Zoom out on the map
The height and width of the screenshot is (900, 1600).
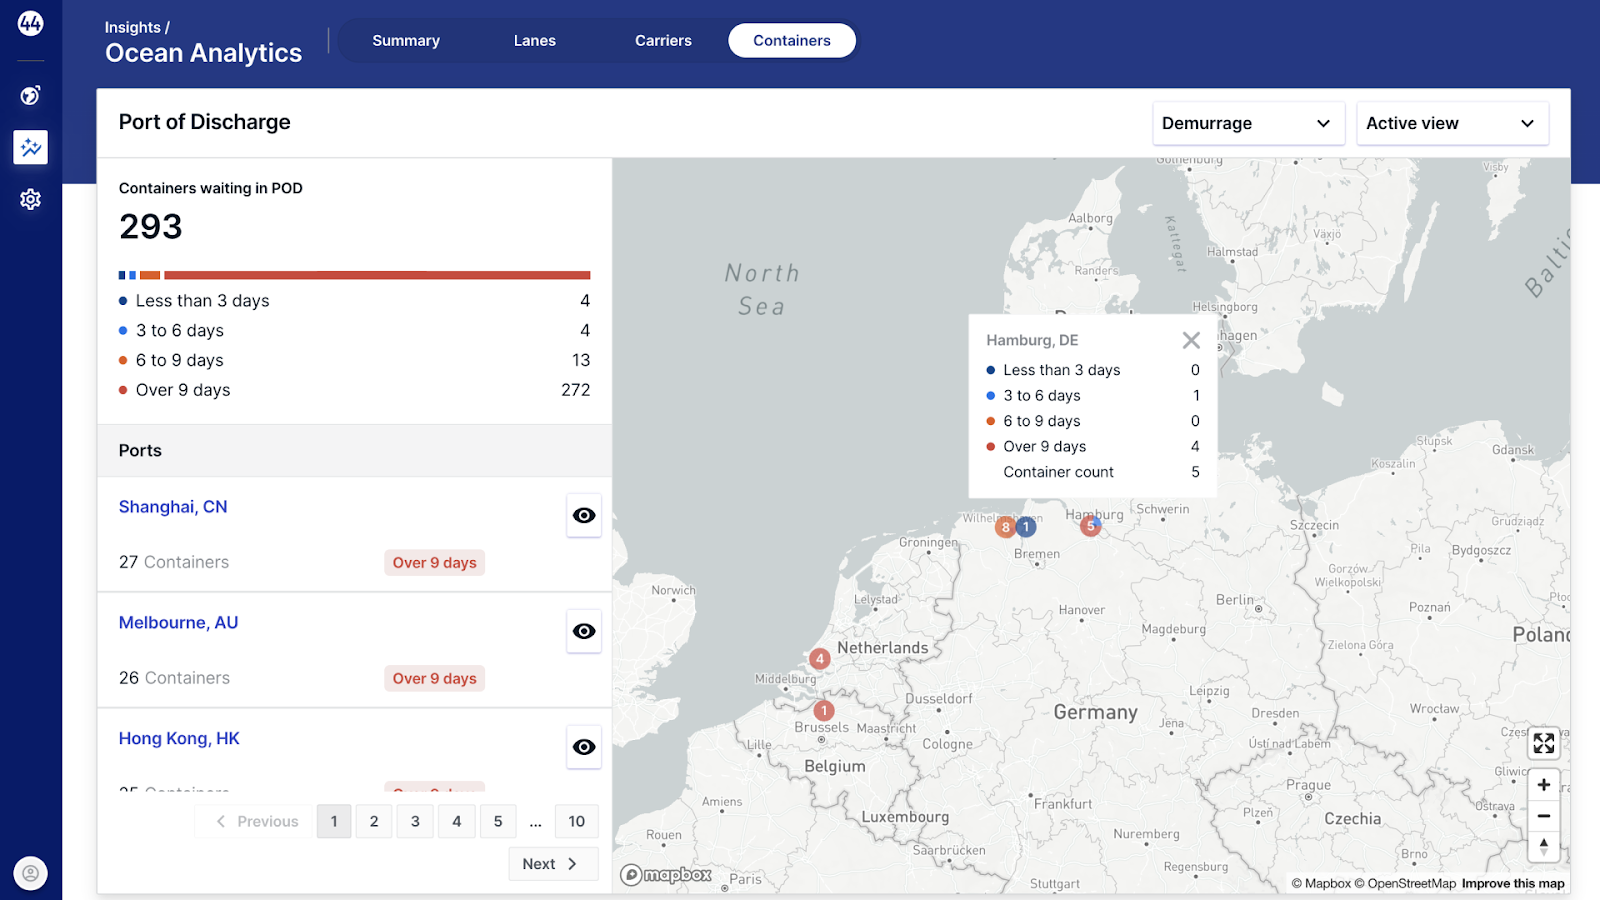(x=1544, y=816)
